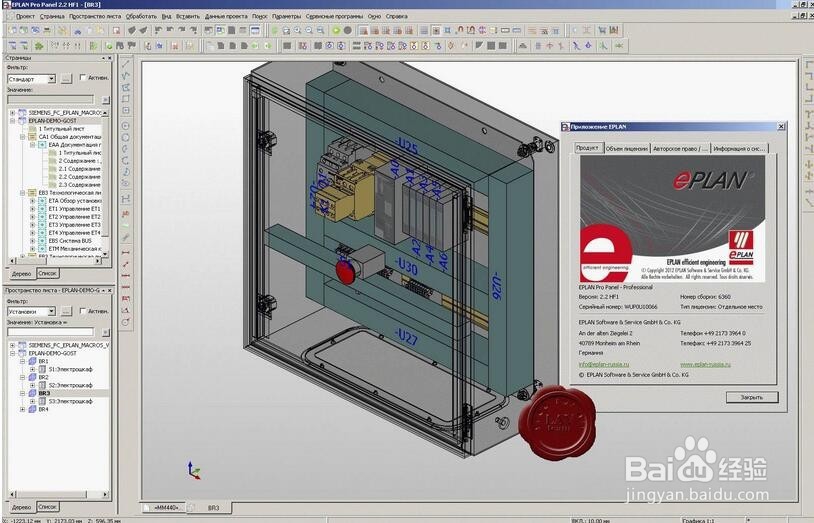814x523 pixels.
Task: Switch to Авторское право tab in EPLAN dialog
Action: point(680,149)
